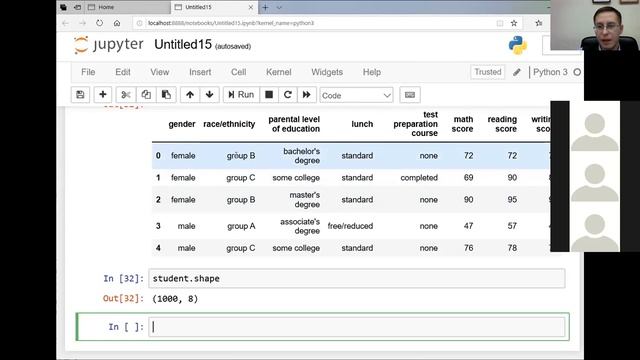This screenshot has height=360, width=640.
Task: Open the browser favorites list icon
Action: pos(539,23)
